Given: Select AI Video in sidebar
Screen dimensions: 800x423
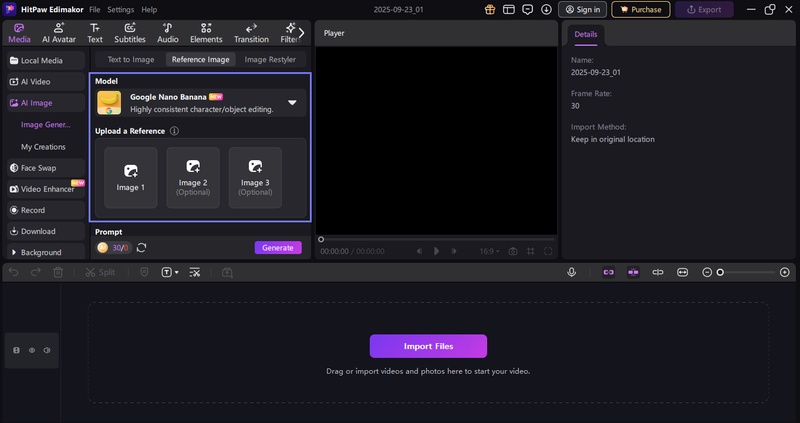Looking at the screenshot, I should 45,82.
